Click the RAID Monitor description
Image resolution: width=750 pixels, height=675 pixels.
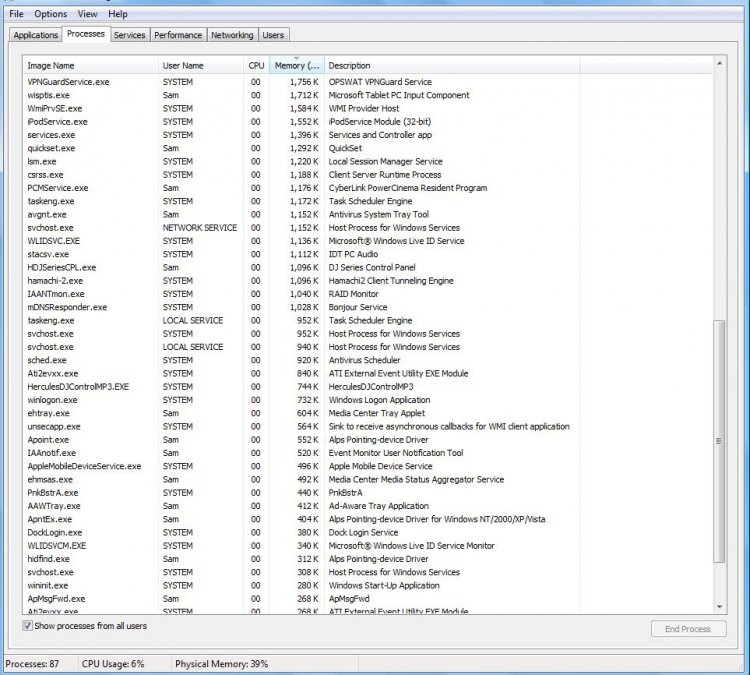(353, 294)
